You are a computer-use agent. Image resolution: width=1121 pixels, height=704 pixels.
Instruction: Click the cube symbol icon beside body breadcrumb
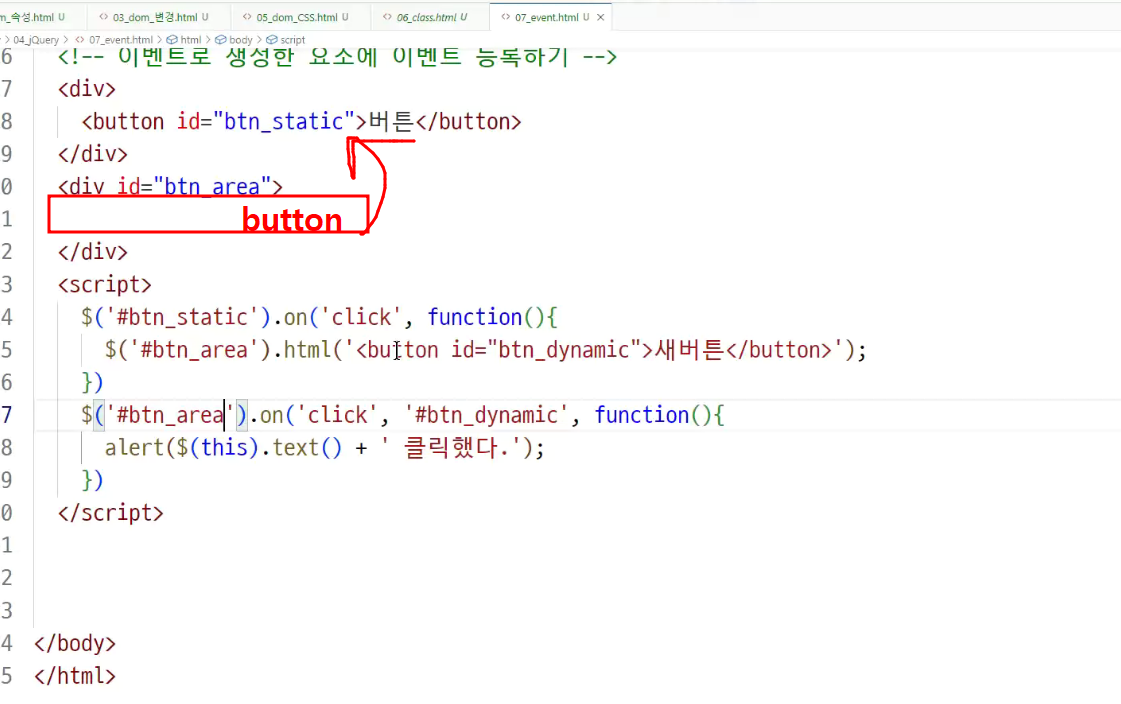221,40
